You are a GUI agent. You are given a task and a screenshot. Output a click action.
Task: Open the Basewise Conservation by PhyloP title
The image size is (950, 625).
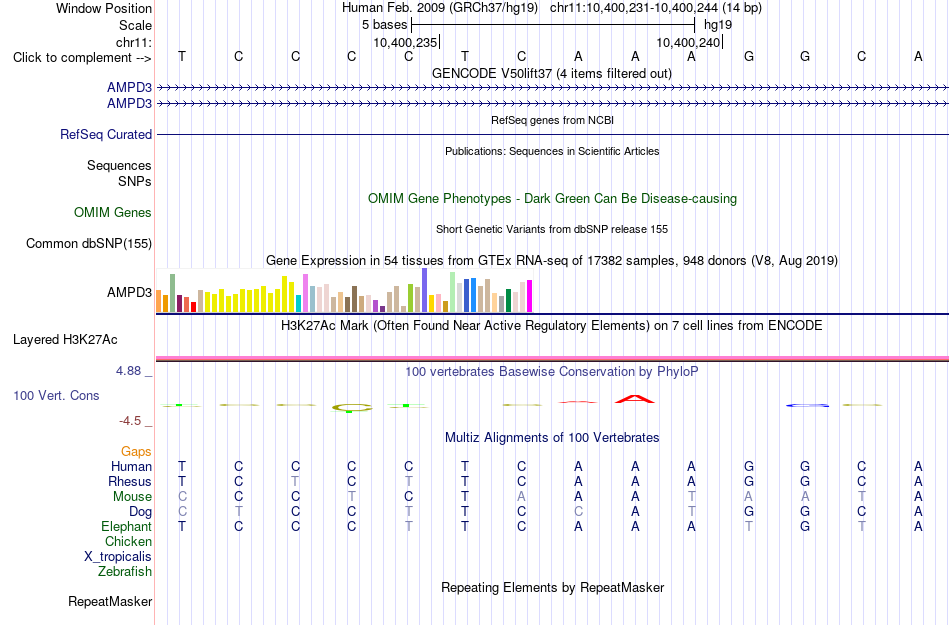(552, 371)
